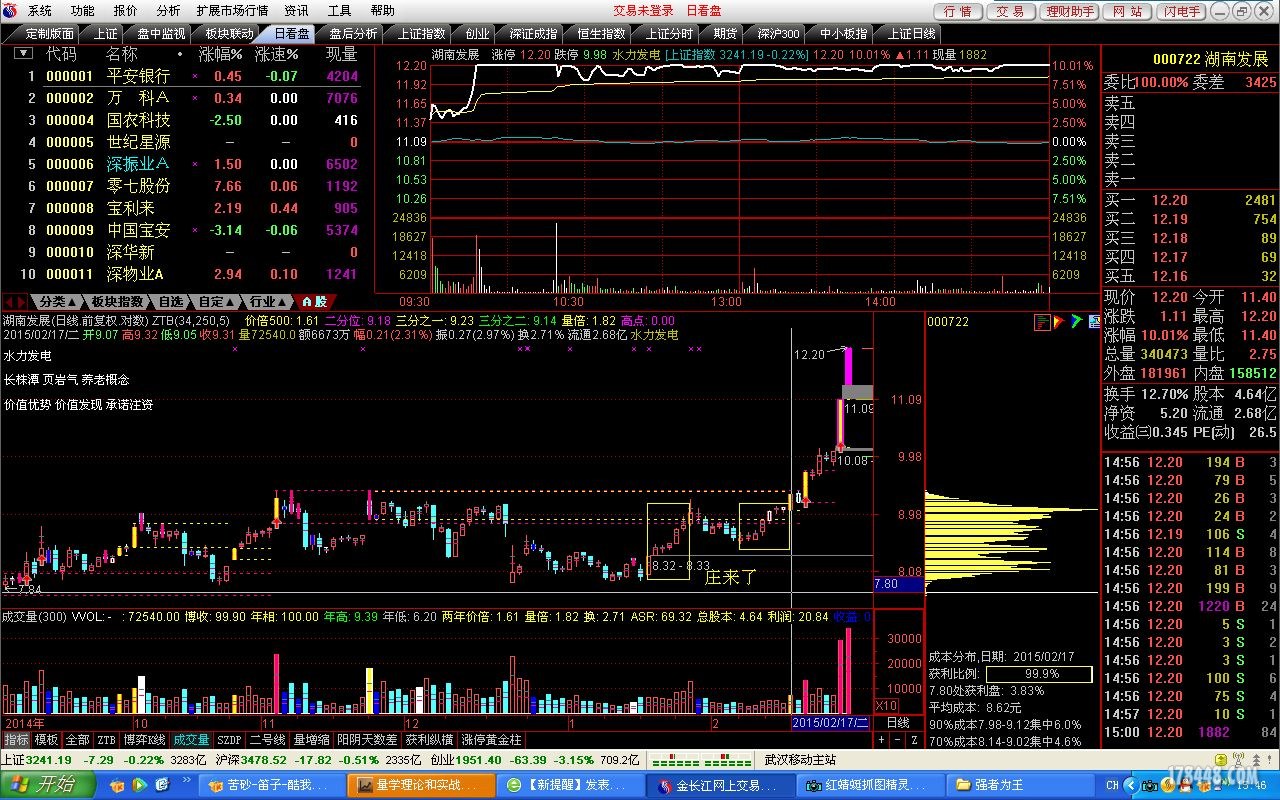Open the 系统 menu

39,11
